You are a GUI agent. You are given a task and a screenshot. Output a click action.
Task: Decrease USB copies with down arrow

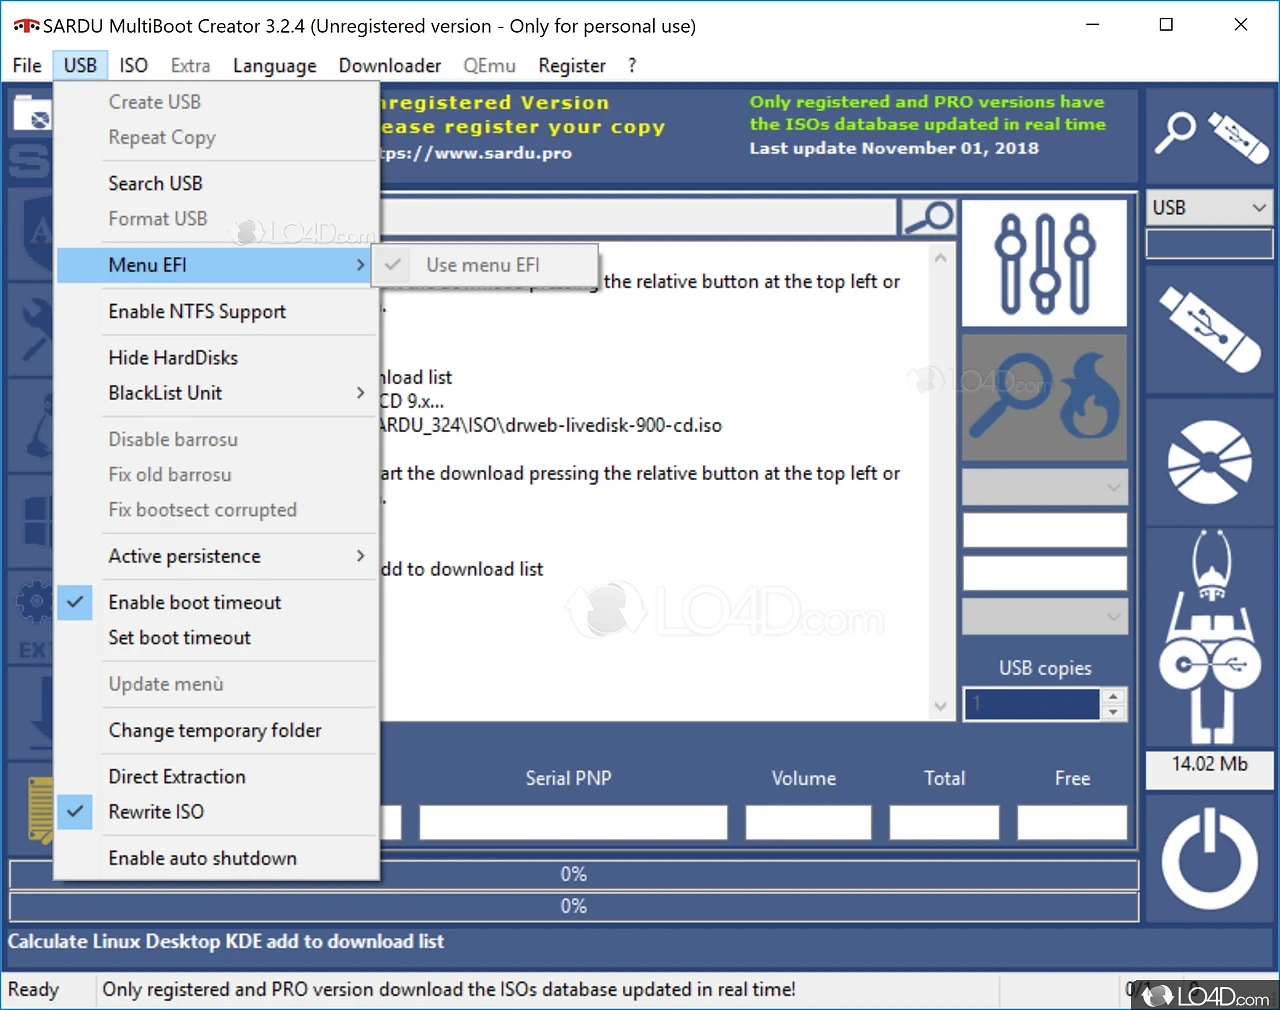[1113, 712]
